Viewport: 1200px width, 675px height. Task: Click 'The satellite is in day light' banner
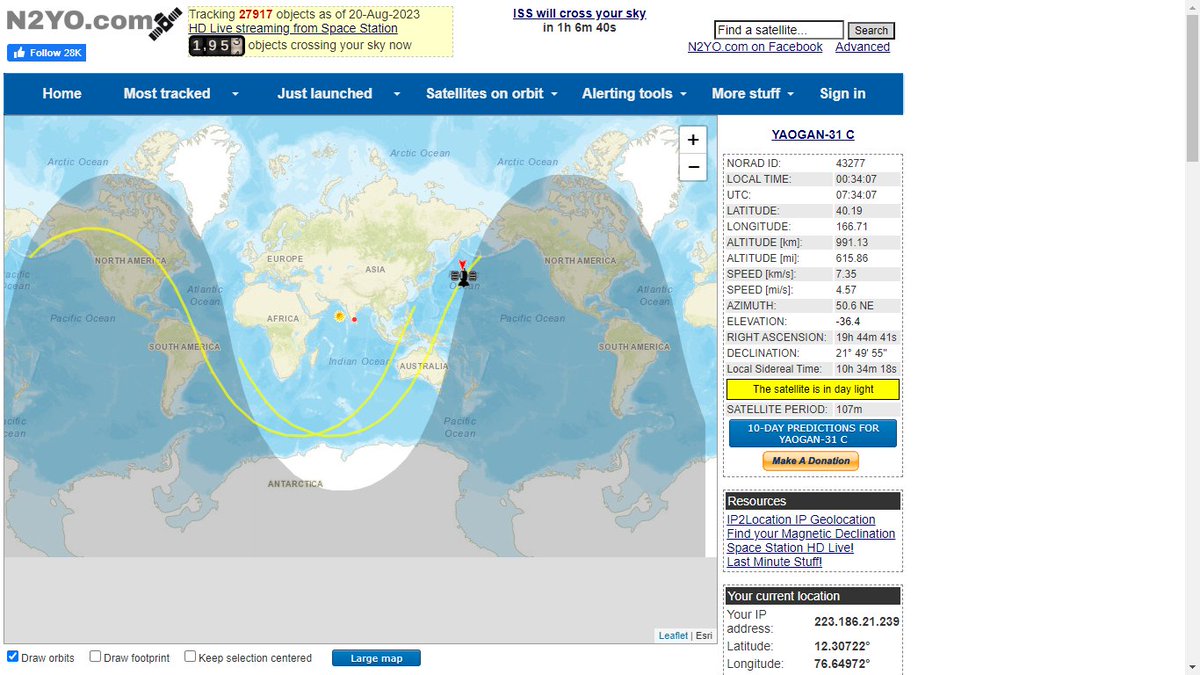pyautogui.click(x=813, y=389)
